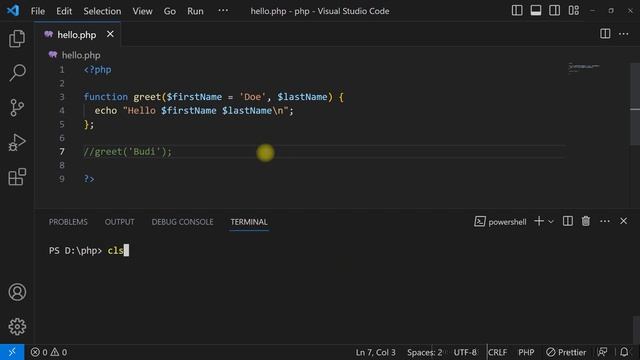Open the Source Control view
Image resolution: width=640 pixels, height=360 pixels.
tap(17, 108)
